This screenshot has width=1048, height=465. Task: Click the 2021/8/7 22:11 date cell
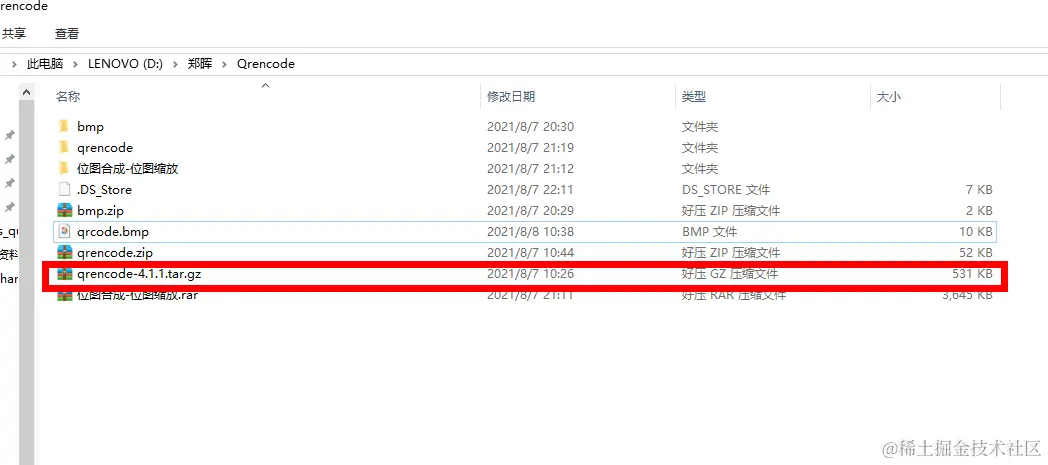(530, 190)
